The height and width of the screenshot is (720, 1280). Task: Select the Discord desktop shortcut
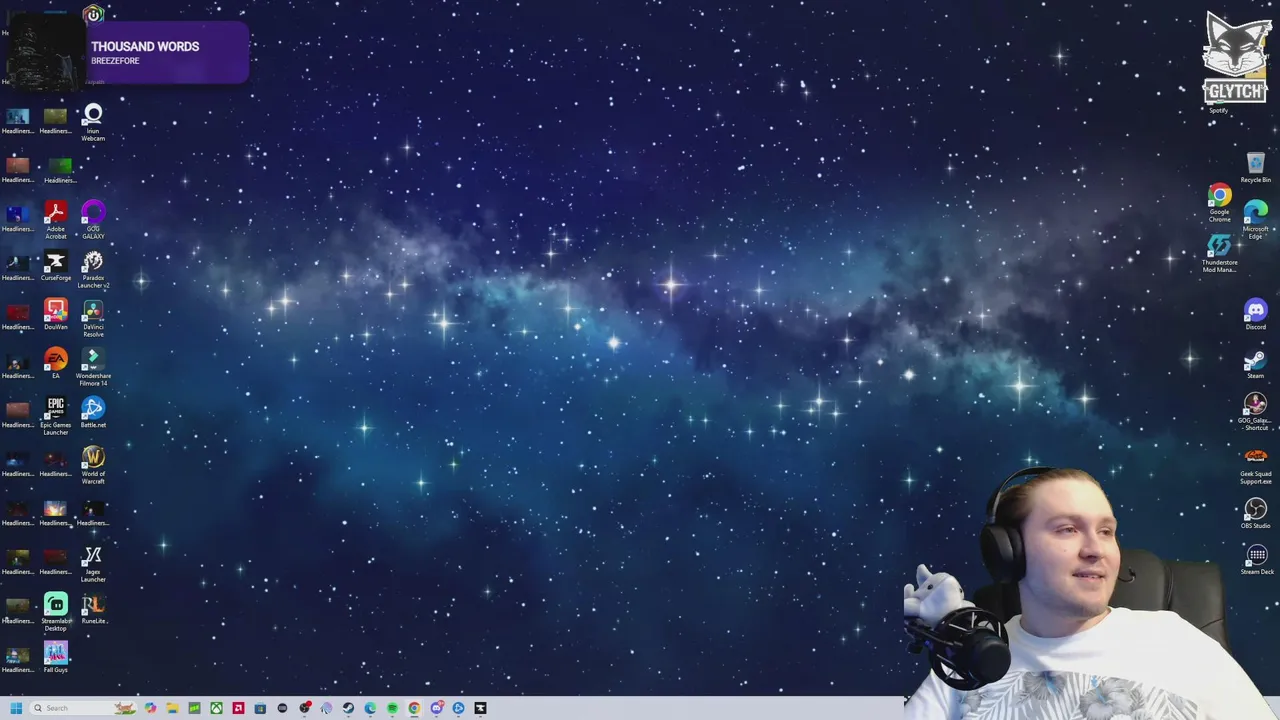coord(1256,316)
